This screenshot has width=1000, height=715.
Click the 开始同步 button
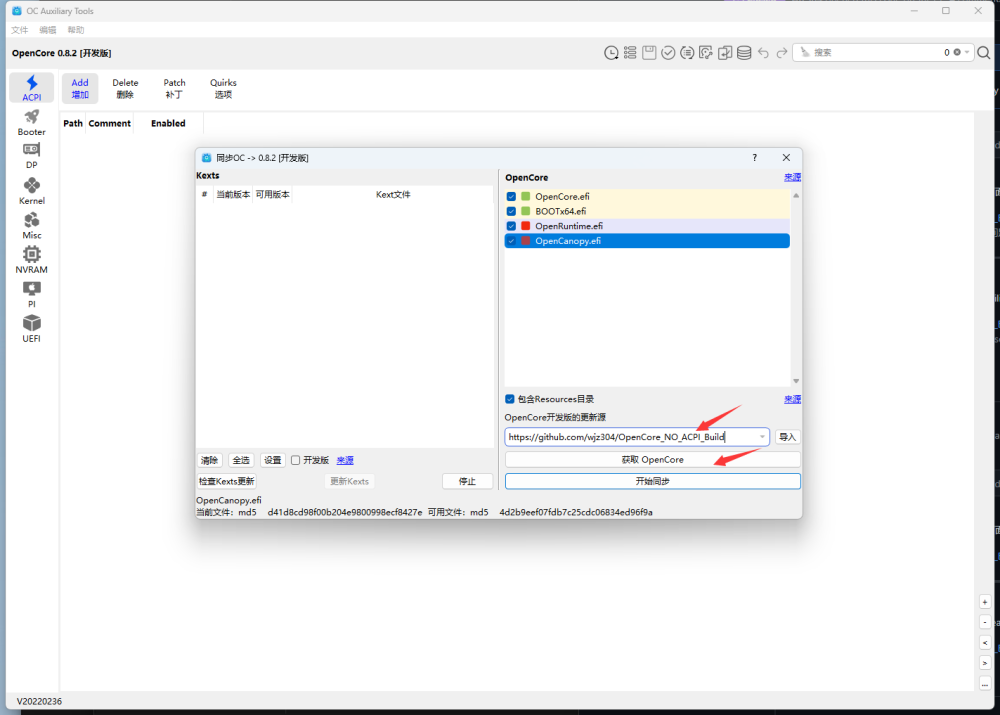click(652, 481)
